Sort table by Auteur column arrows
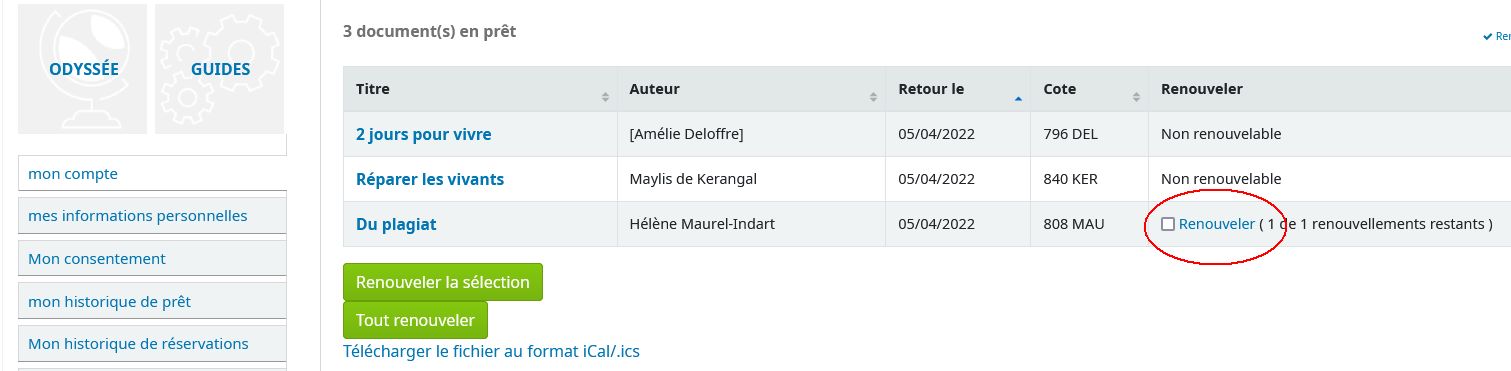Viewport: 1511px width, 371px height. [874, 97]
